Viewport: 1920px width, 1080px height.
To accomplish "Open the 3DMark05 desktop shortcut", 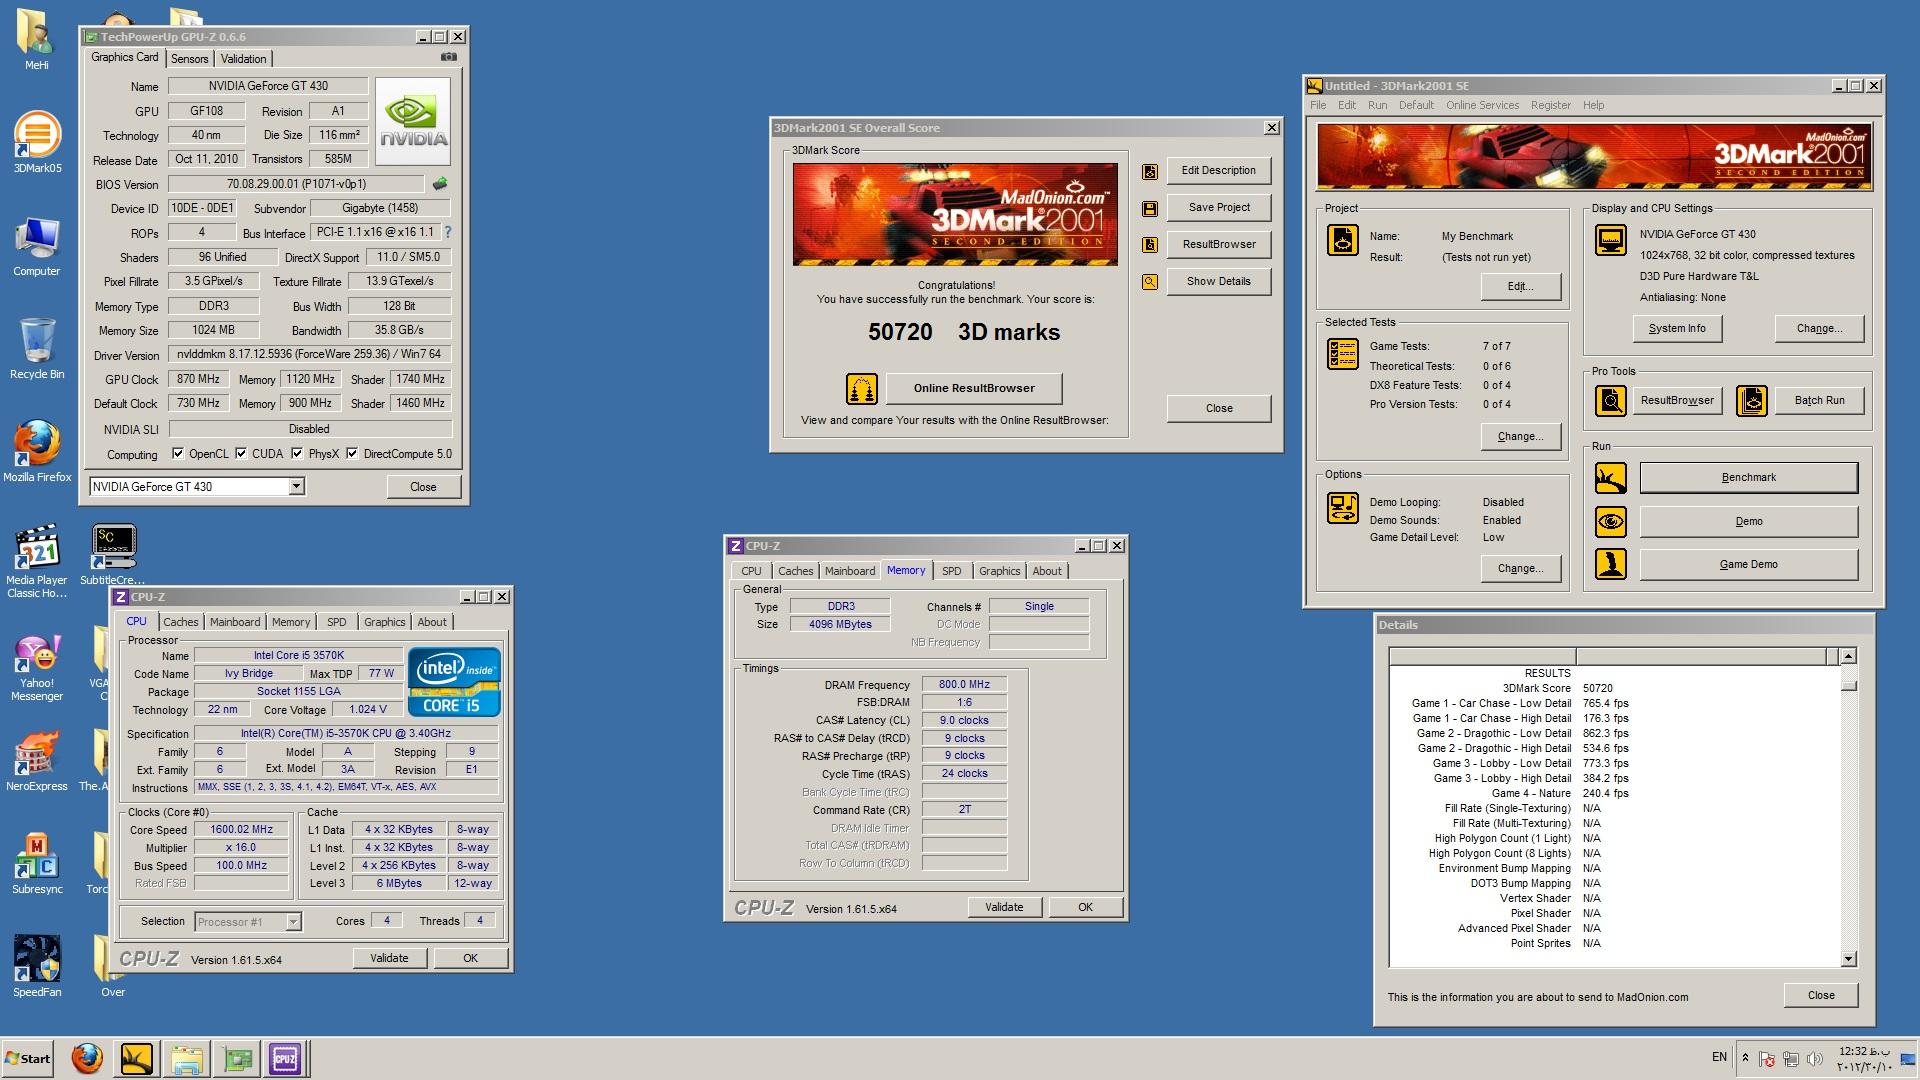I will click(x=37, y=143).
